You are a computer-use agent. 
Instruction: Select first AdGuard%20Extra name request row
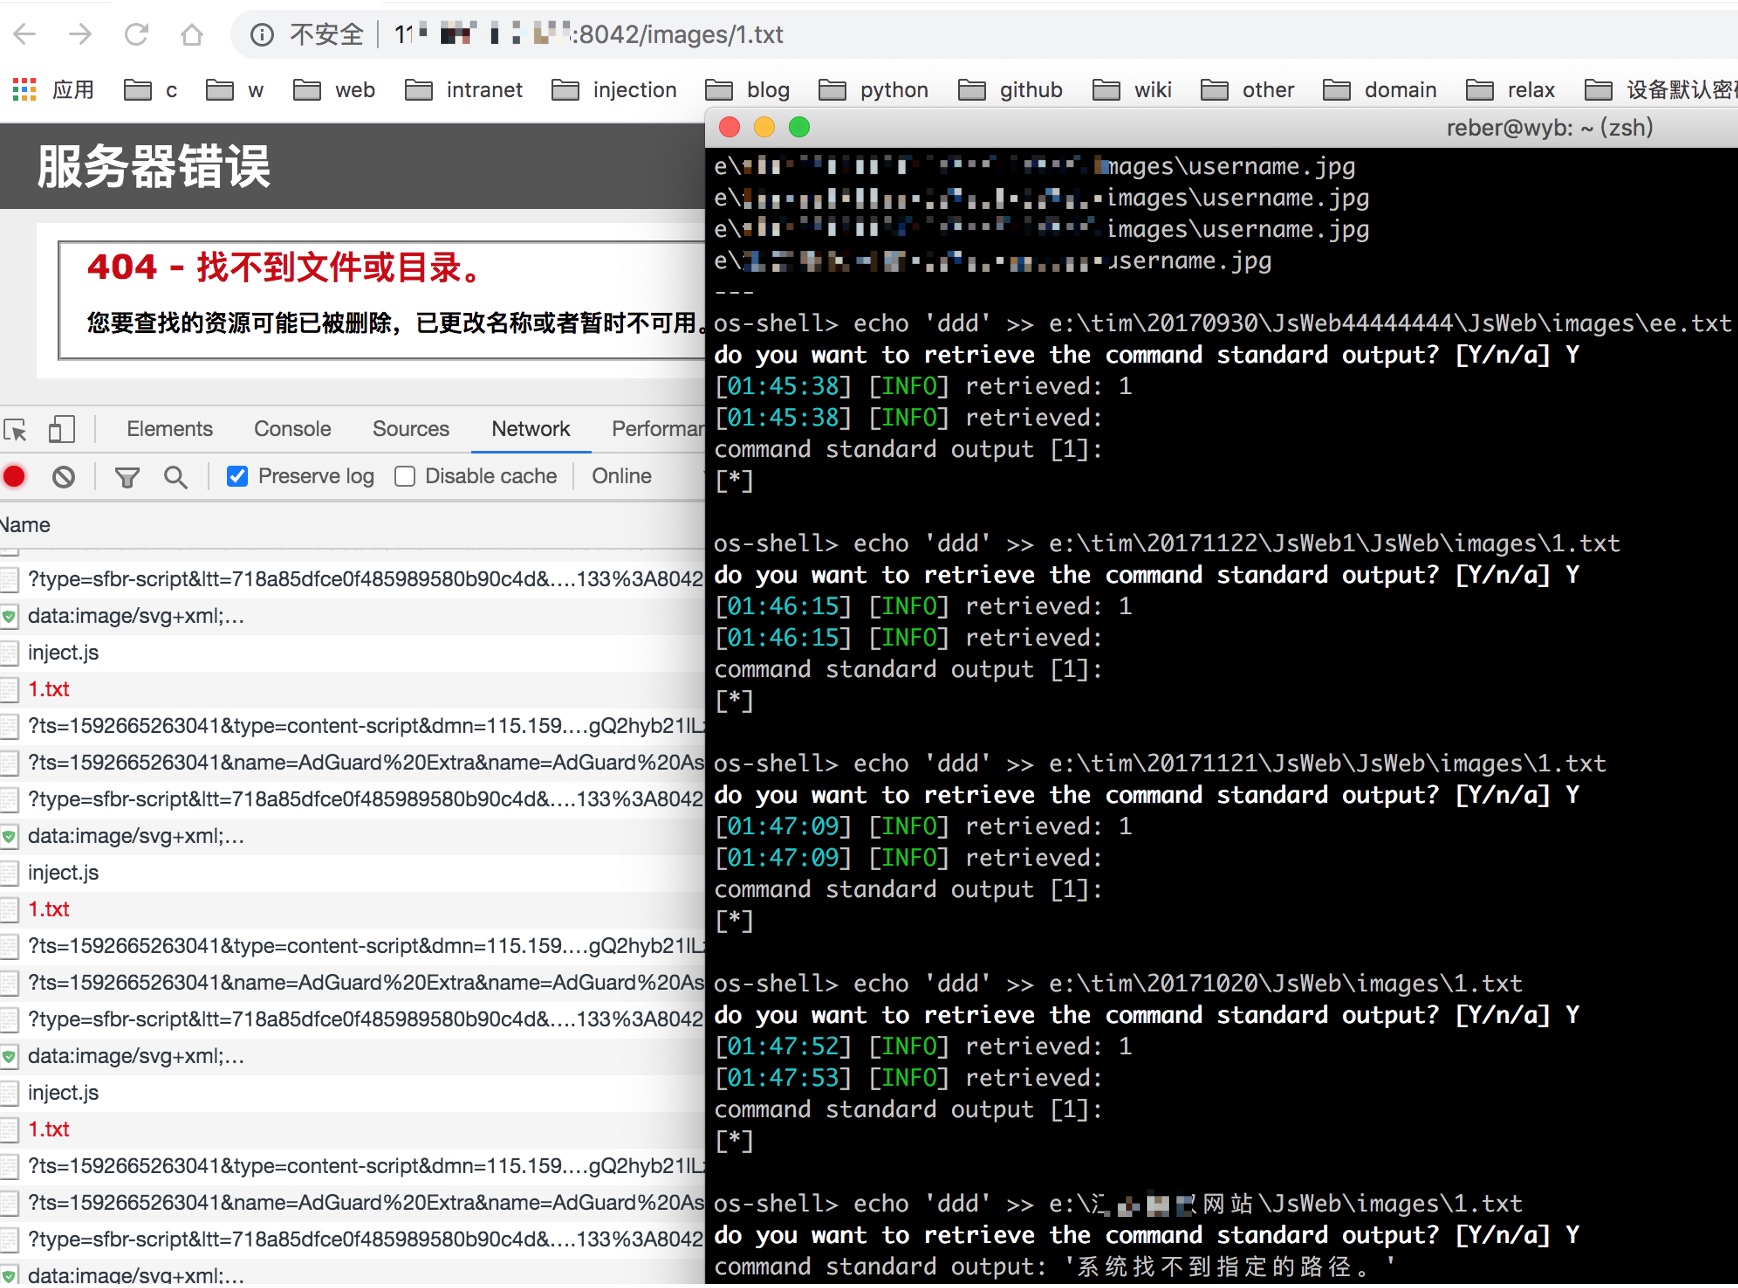click(x=352, y=763)
